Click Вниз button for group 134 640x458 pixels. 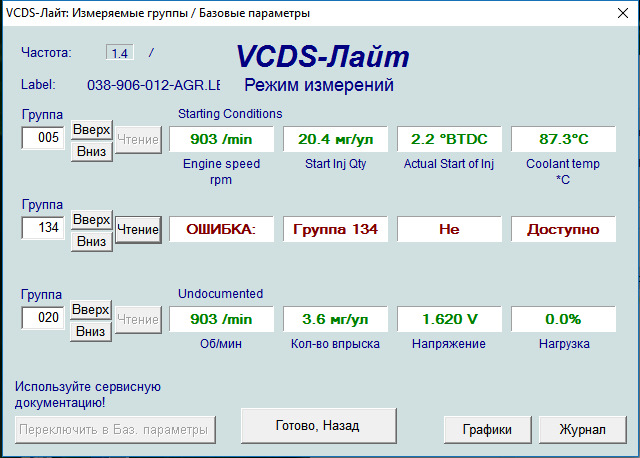92,242
